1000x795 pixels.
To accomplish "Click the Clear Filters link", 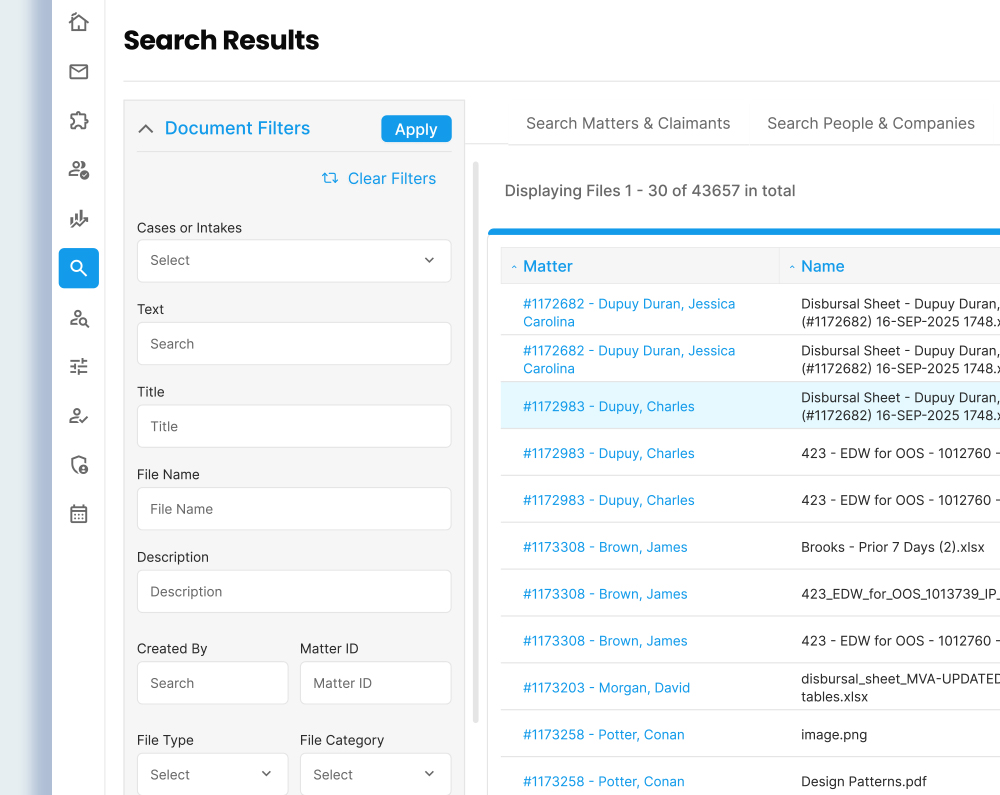I will 379,179.
